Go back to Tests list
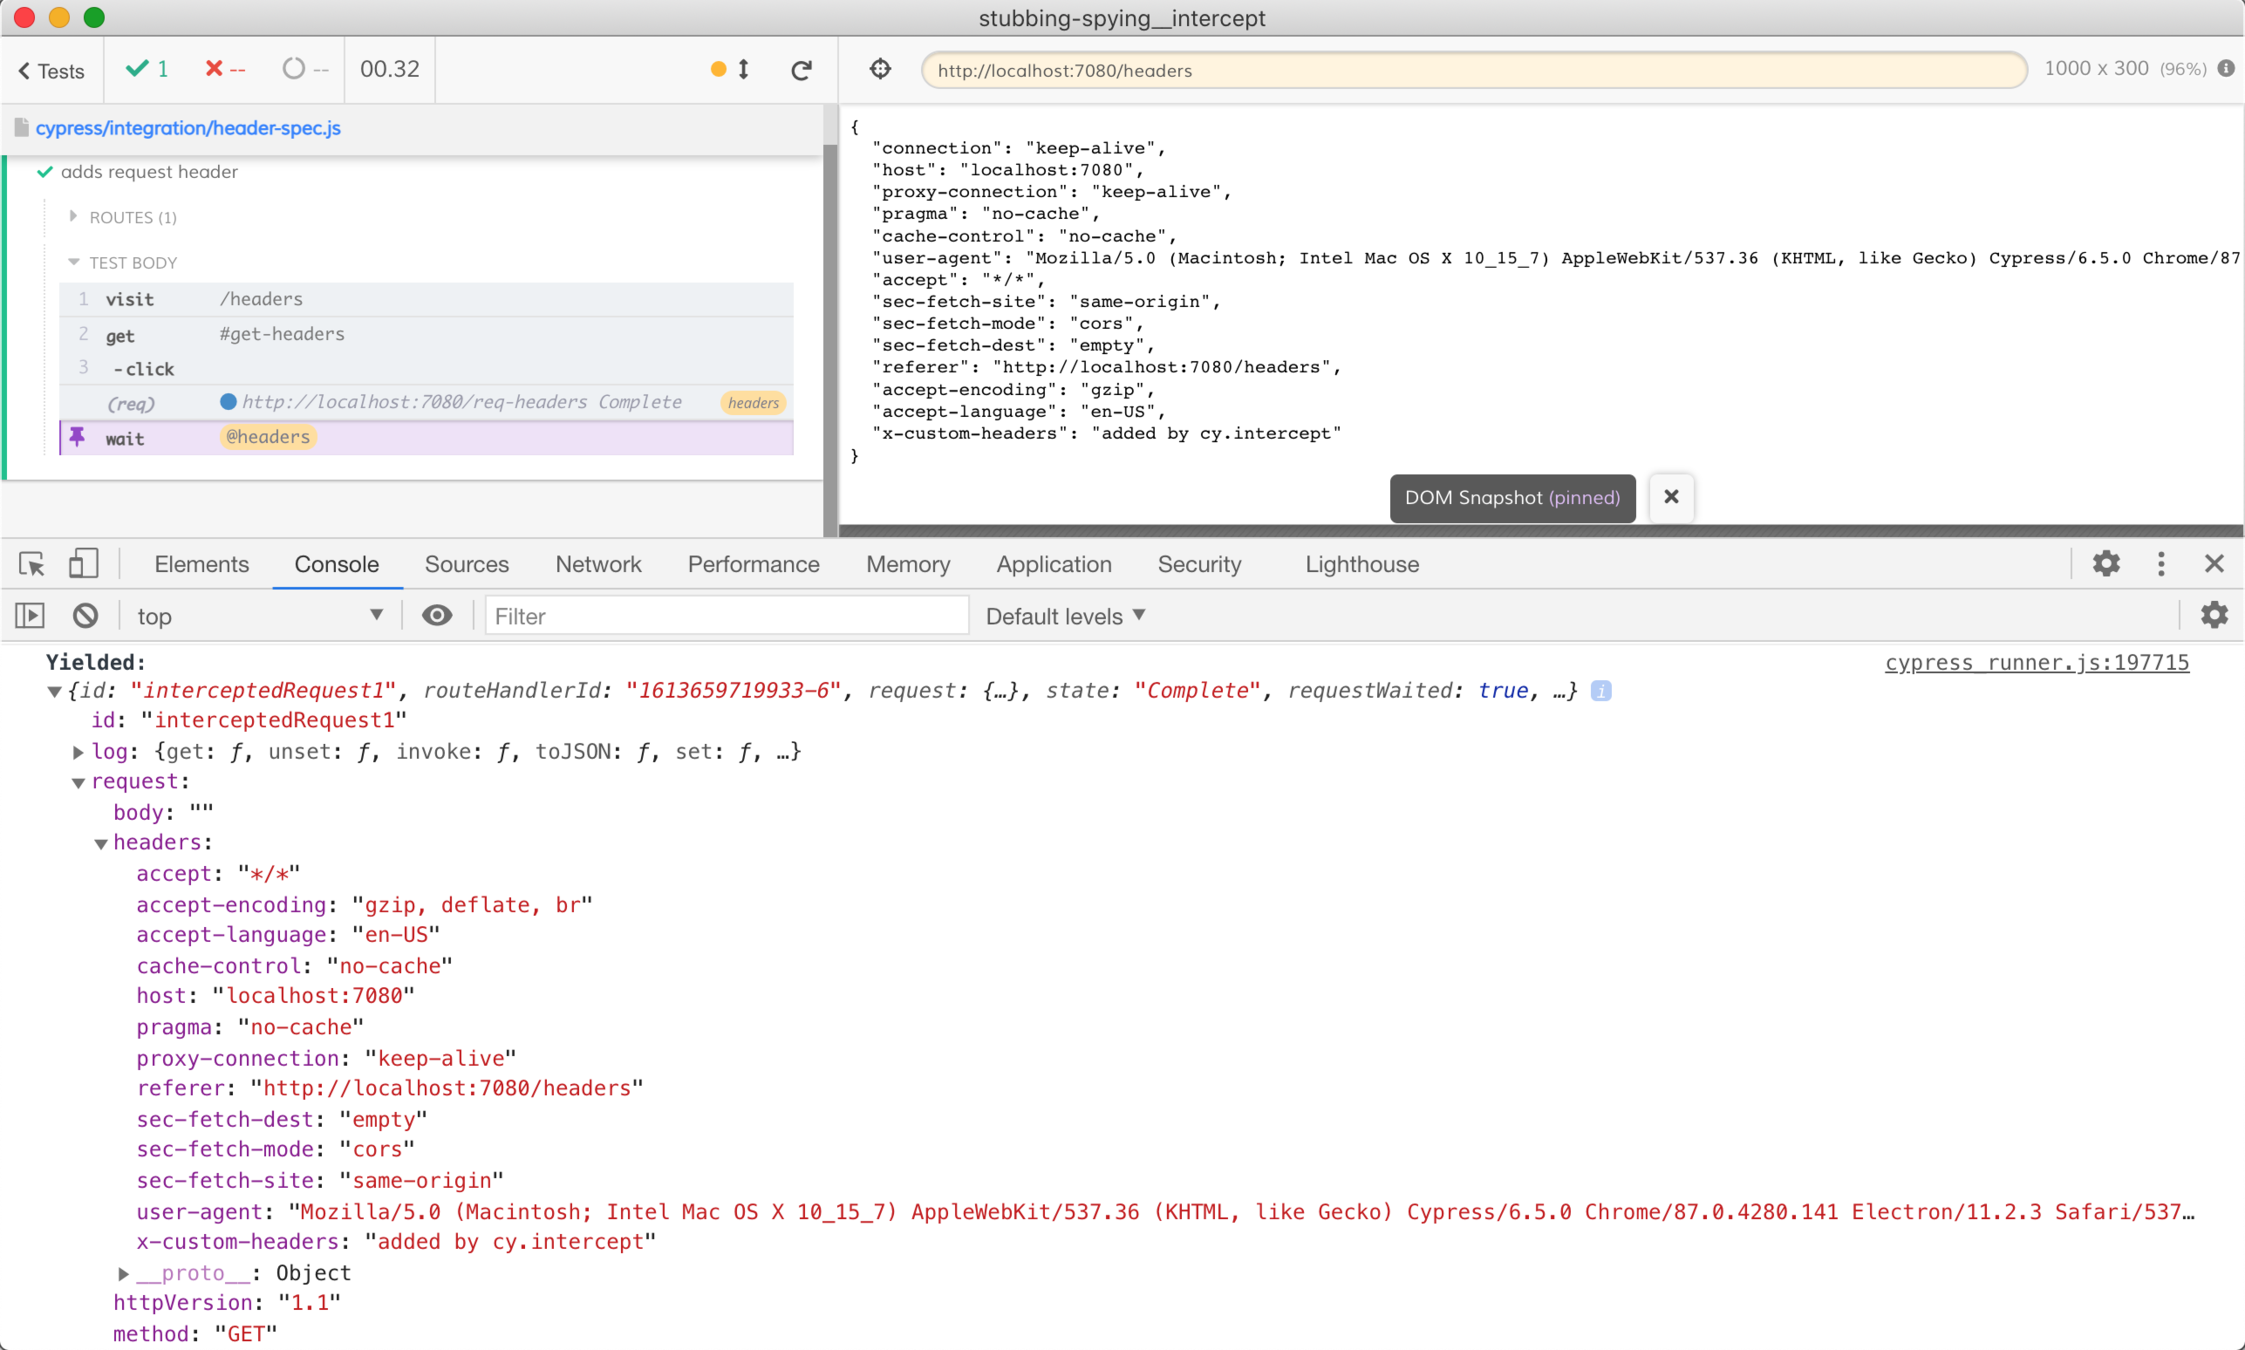Screen dimensions: 2245x1350 [52, 70]
